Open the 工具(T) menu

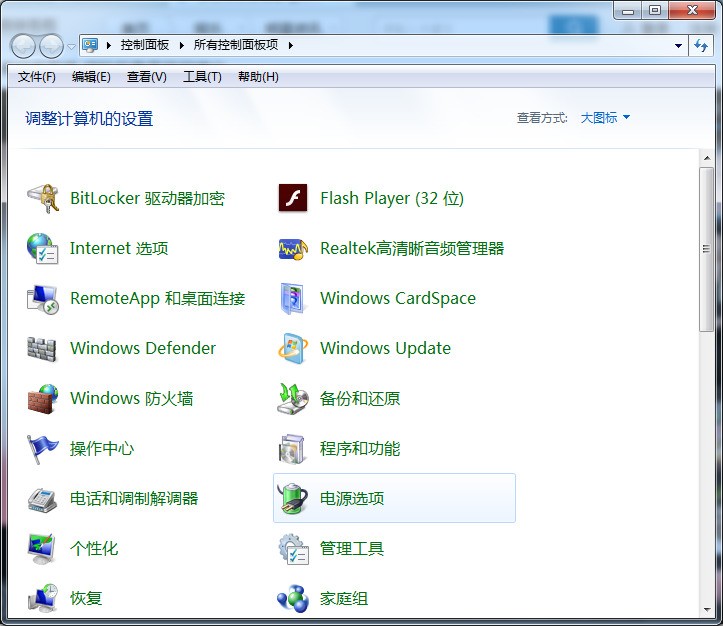(202, 77)
